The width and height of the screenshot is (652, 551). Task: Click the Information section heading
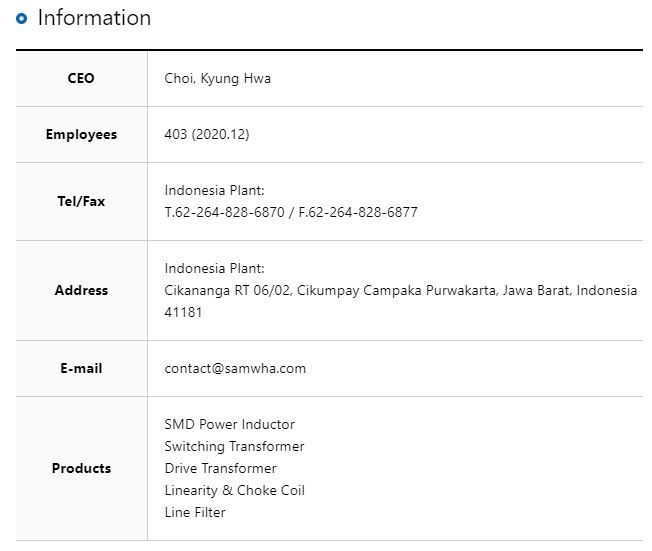[94, 18]
